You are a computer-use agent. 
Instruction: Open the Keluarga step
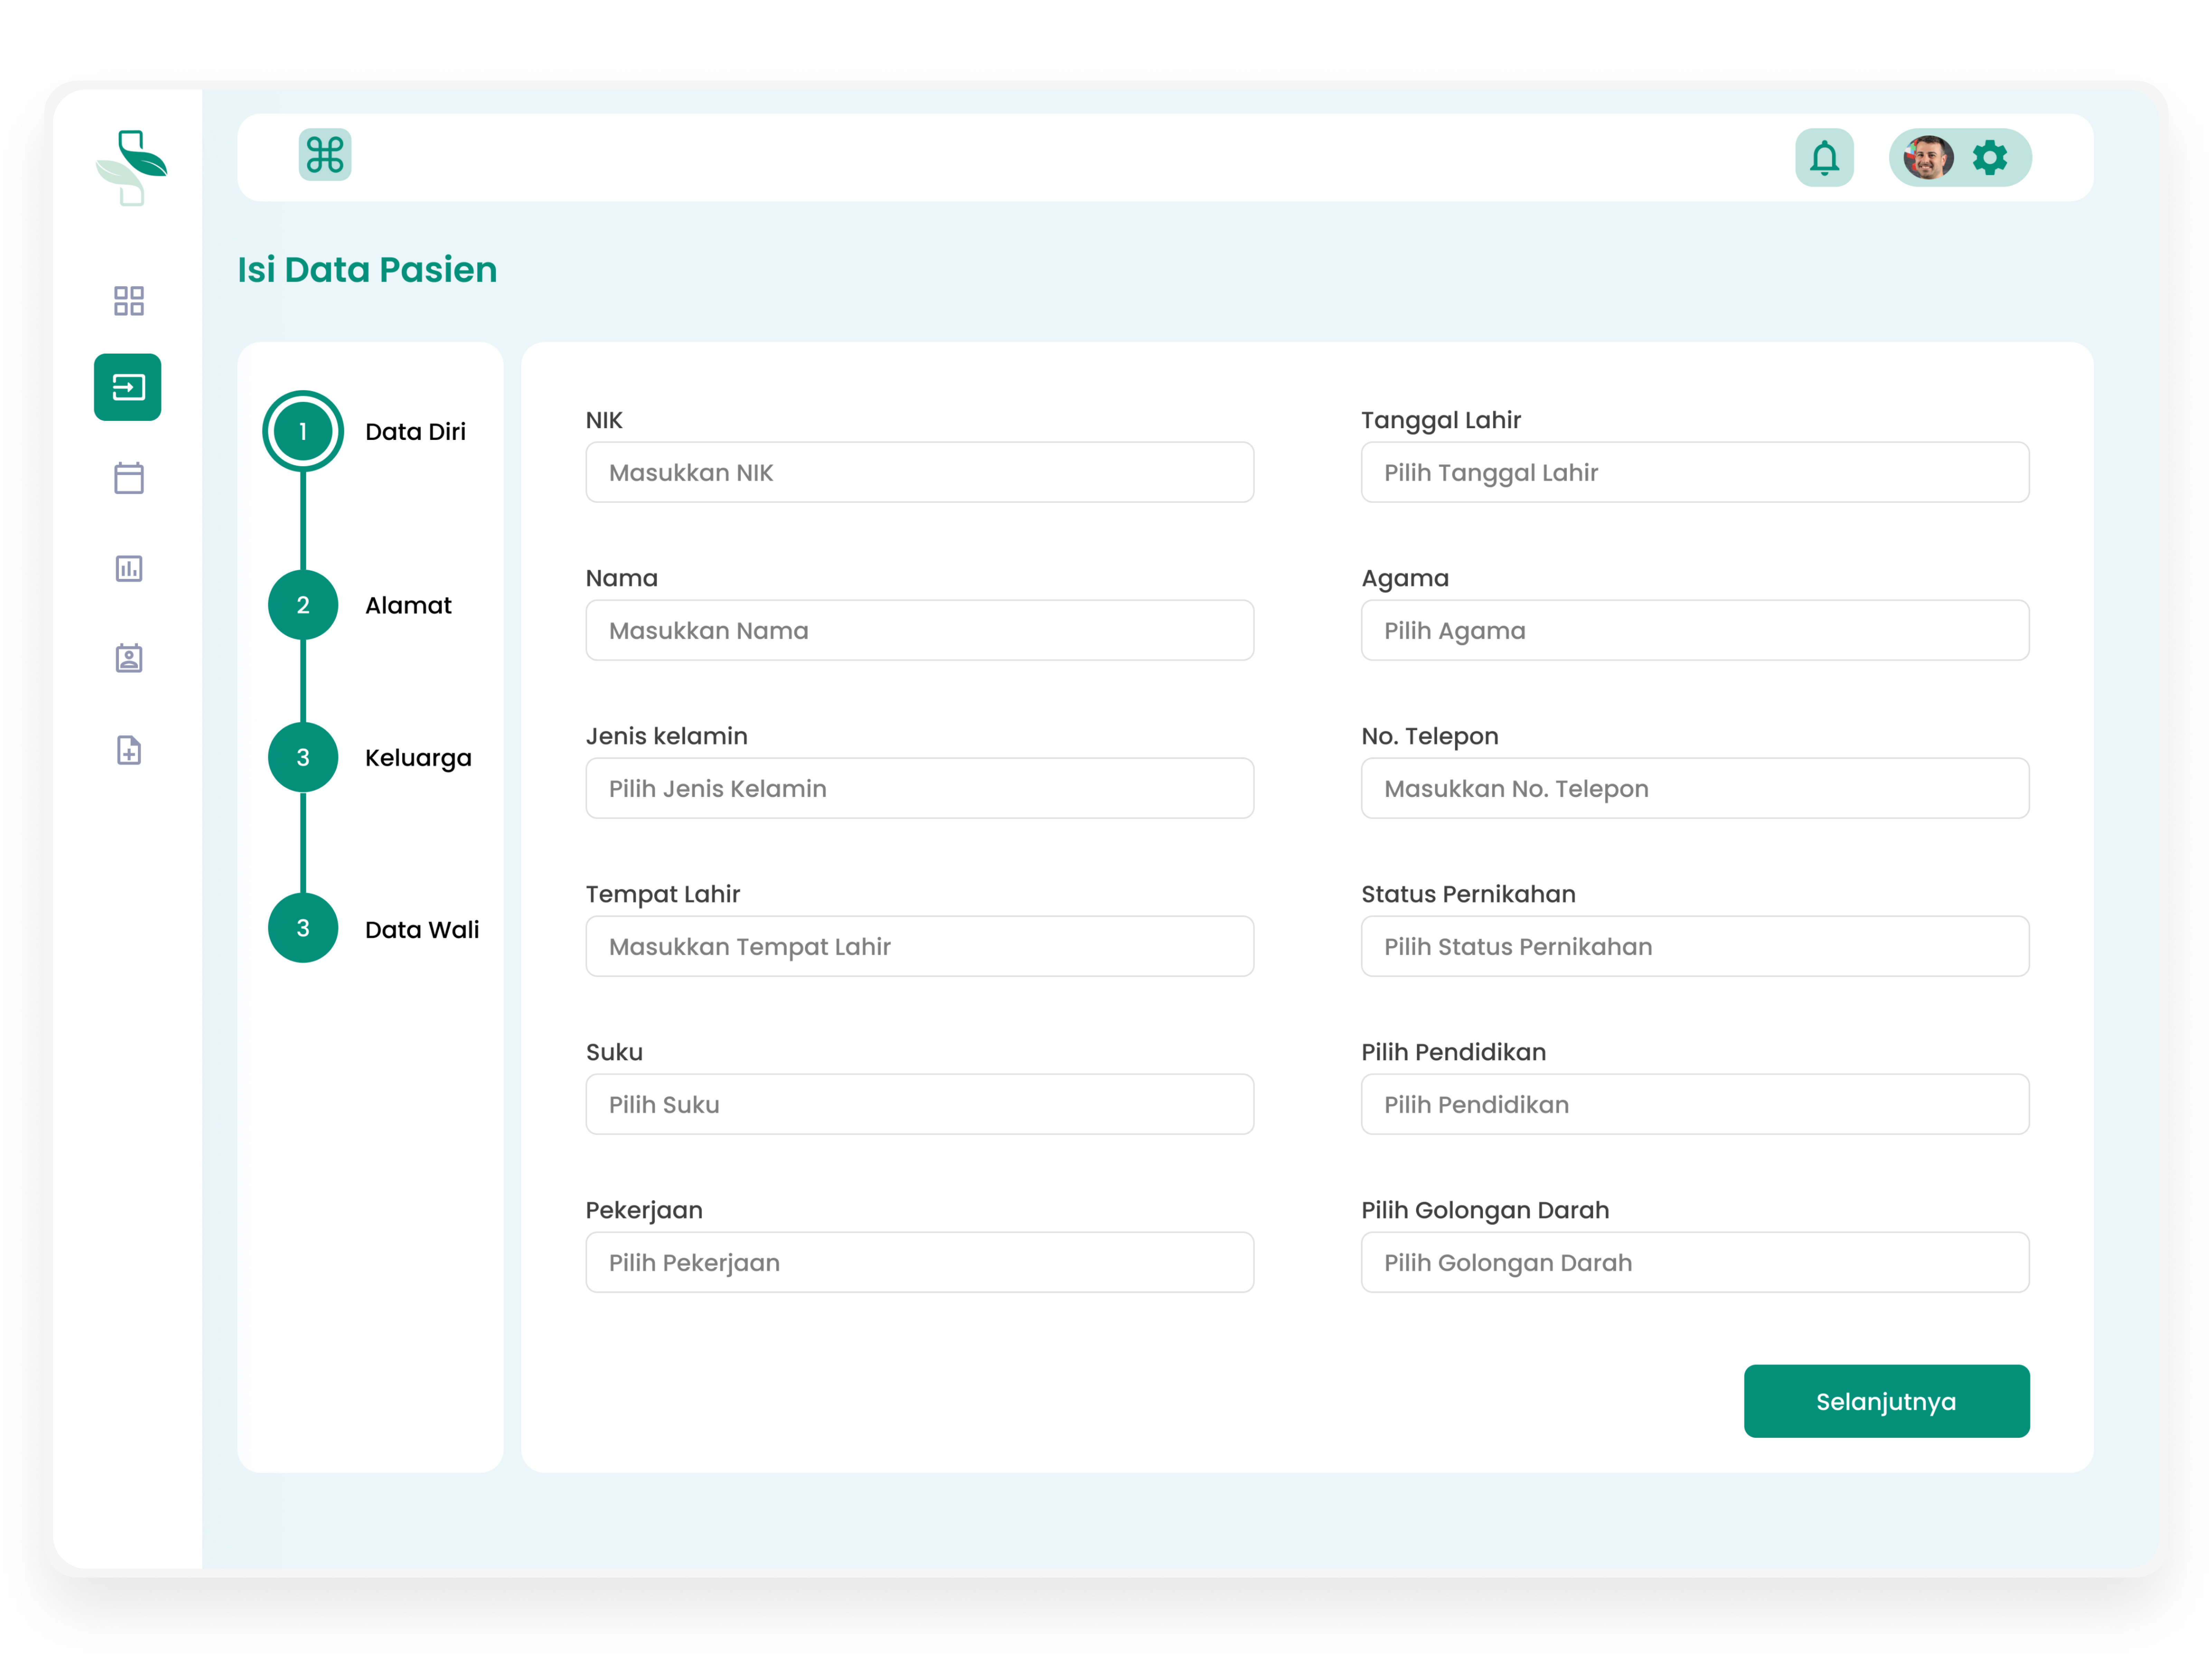coord(303,757)
